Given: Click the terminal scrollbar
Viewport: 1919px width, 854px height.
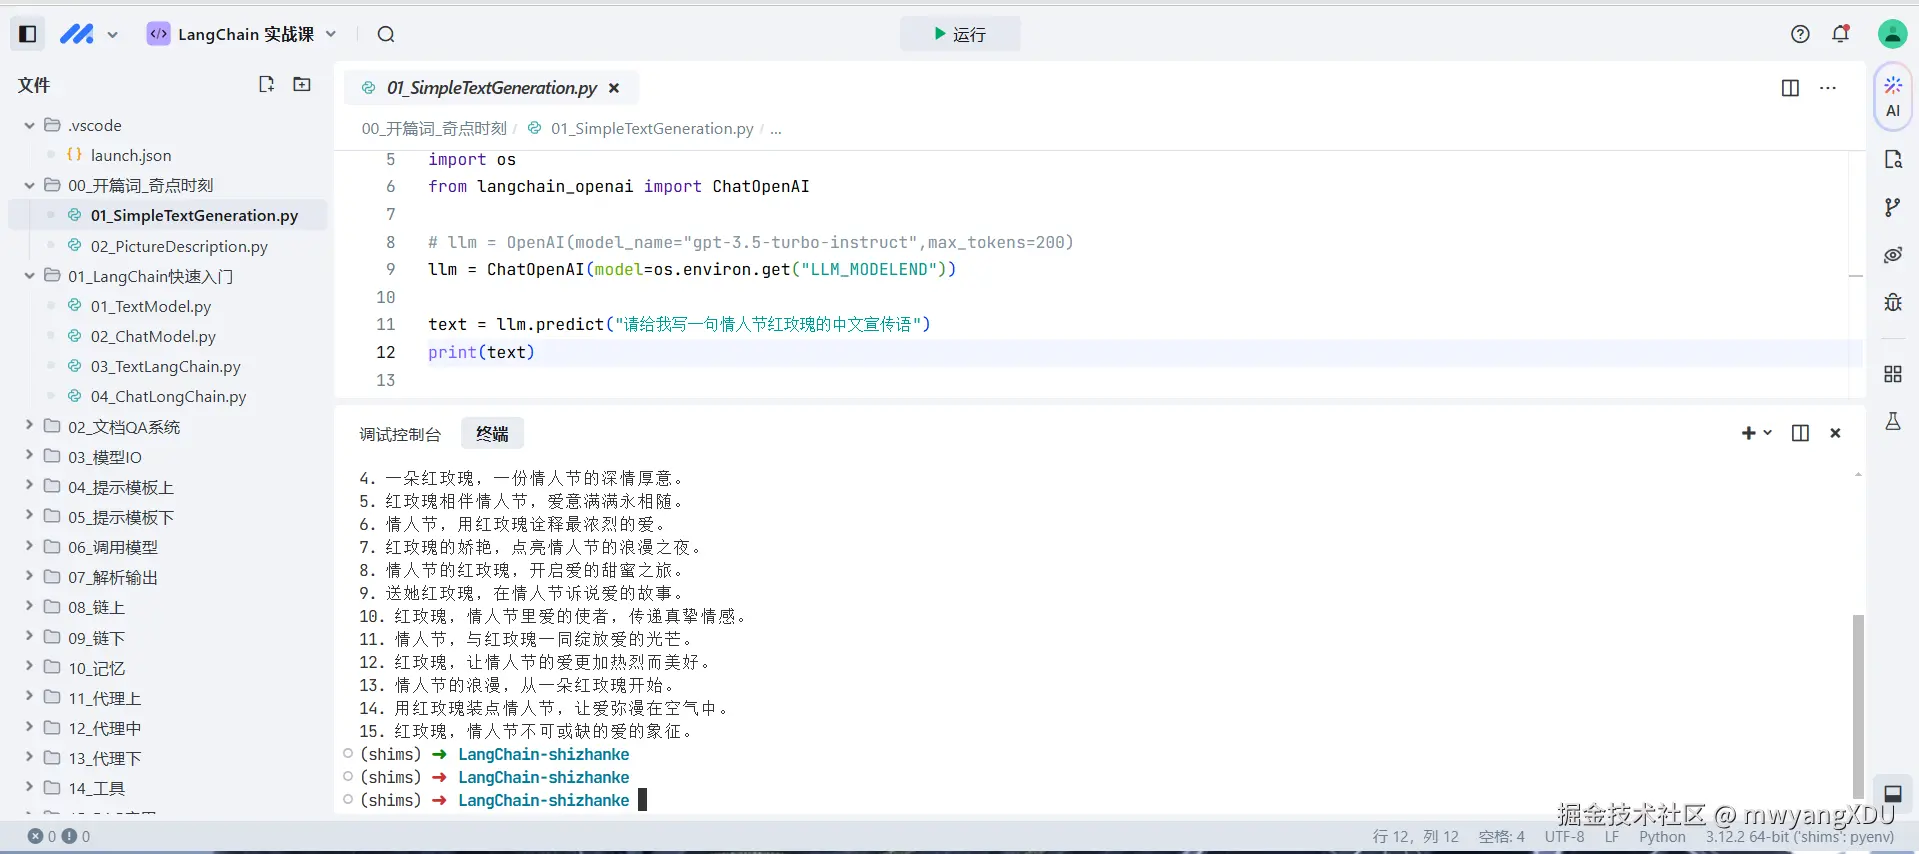Looking at the screenshot, I should point(1858,705).
